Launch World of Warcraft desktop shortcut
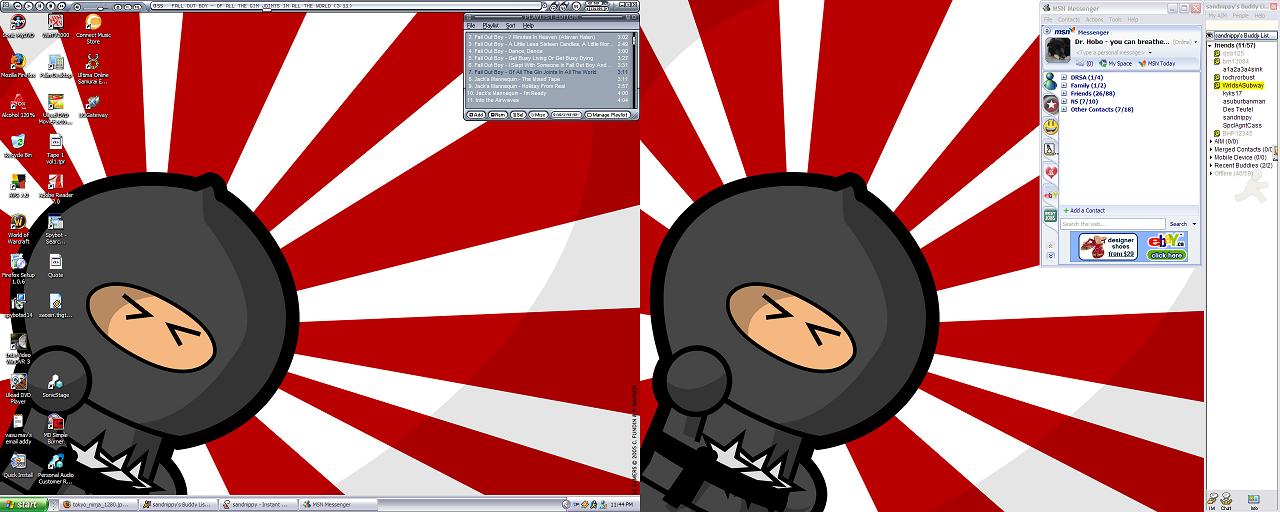Screen dimensions: 1280x512 (x=18, y=223)
